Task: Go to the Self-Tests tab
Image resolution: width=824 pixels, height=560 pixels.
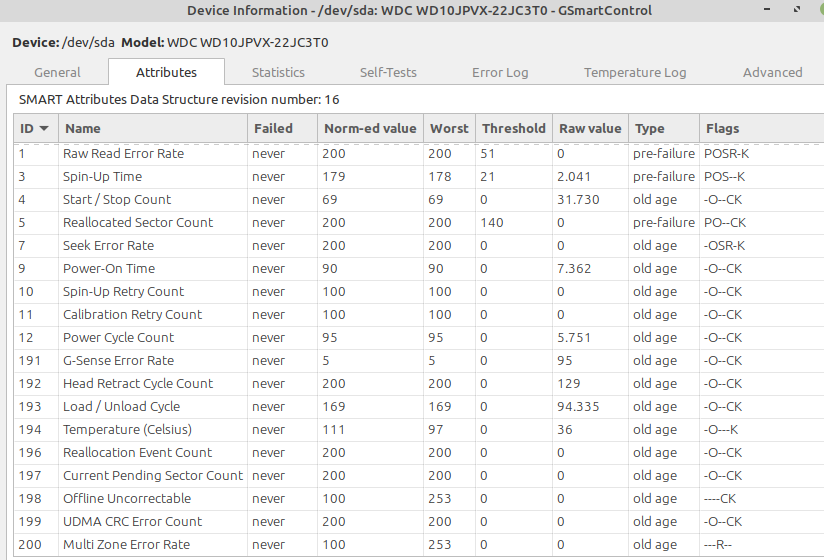Action: pyautogui.click(x=388, y=72)
